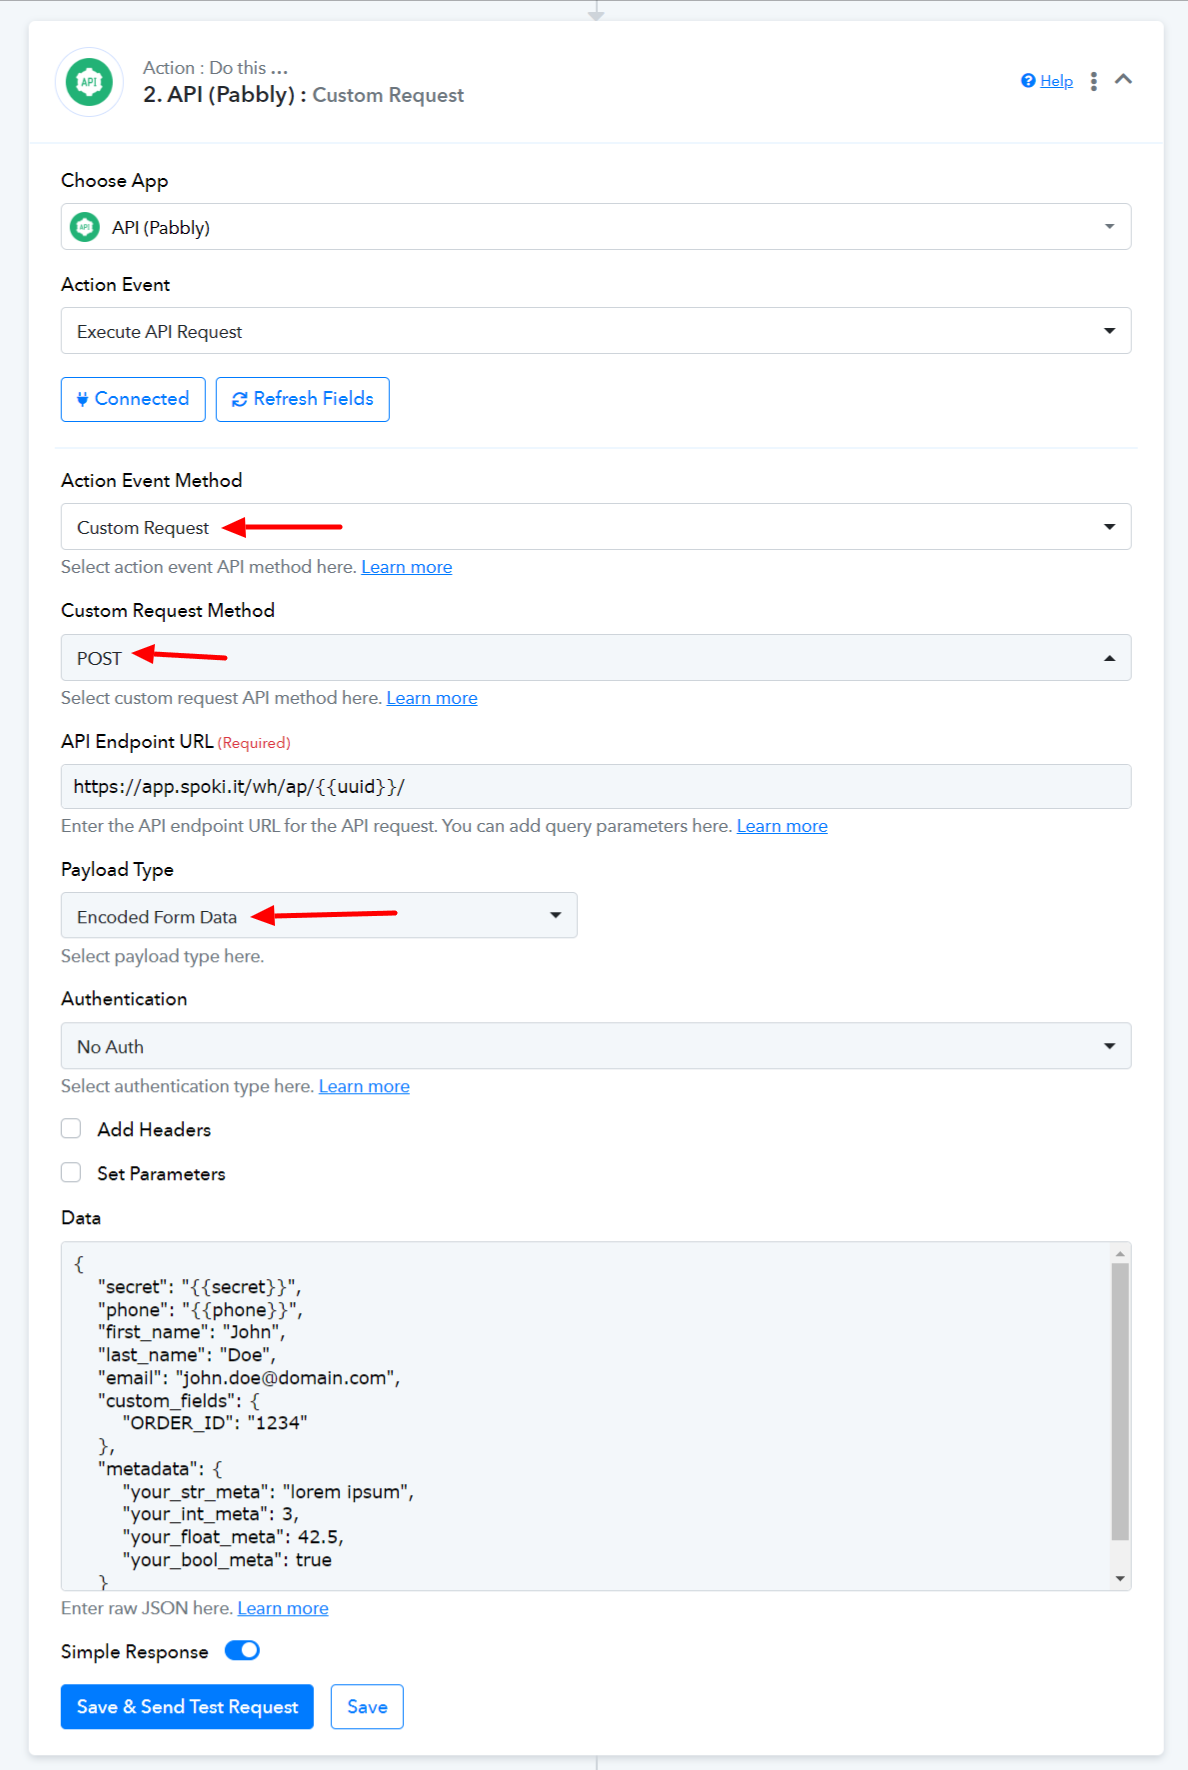Click the API icon in Choose App field

click(85, 227)
